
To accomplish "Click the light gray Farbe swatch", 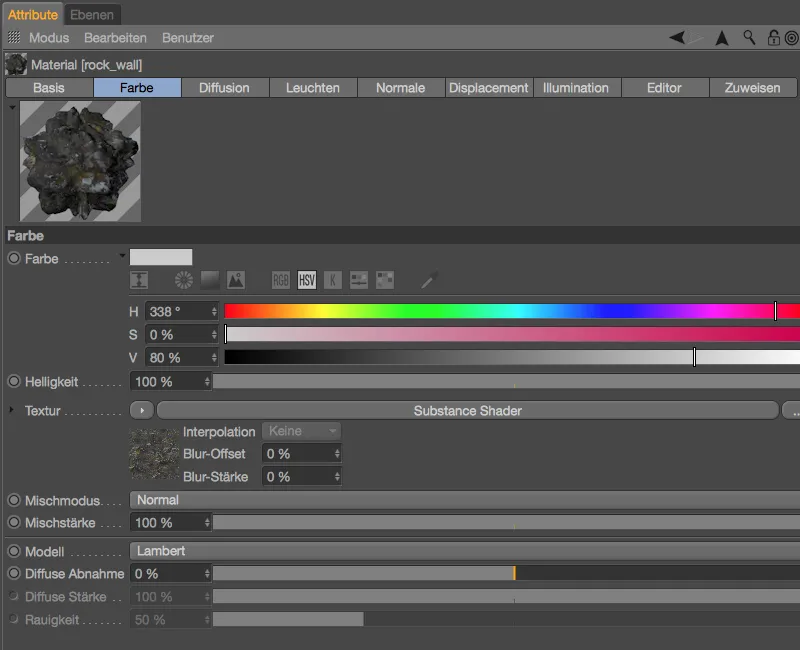I will coord(161,257).
